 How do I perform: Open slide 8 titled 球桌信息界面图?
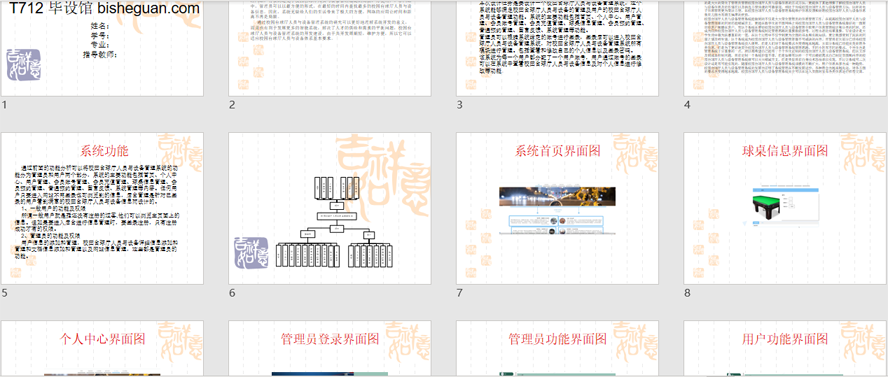click(x=785, y=208)
